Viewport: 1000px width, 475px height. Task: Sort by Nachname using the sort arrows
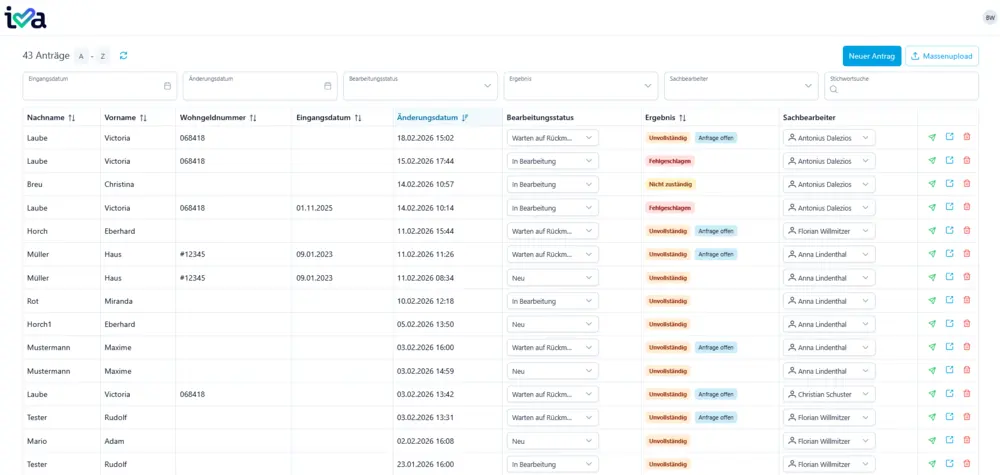(72, 118)
